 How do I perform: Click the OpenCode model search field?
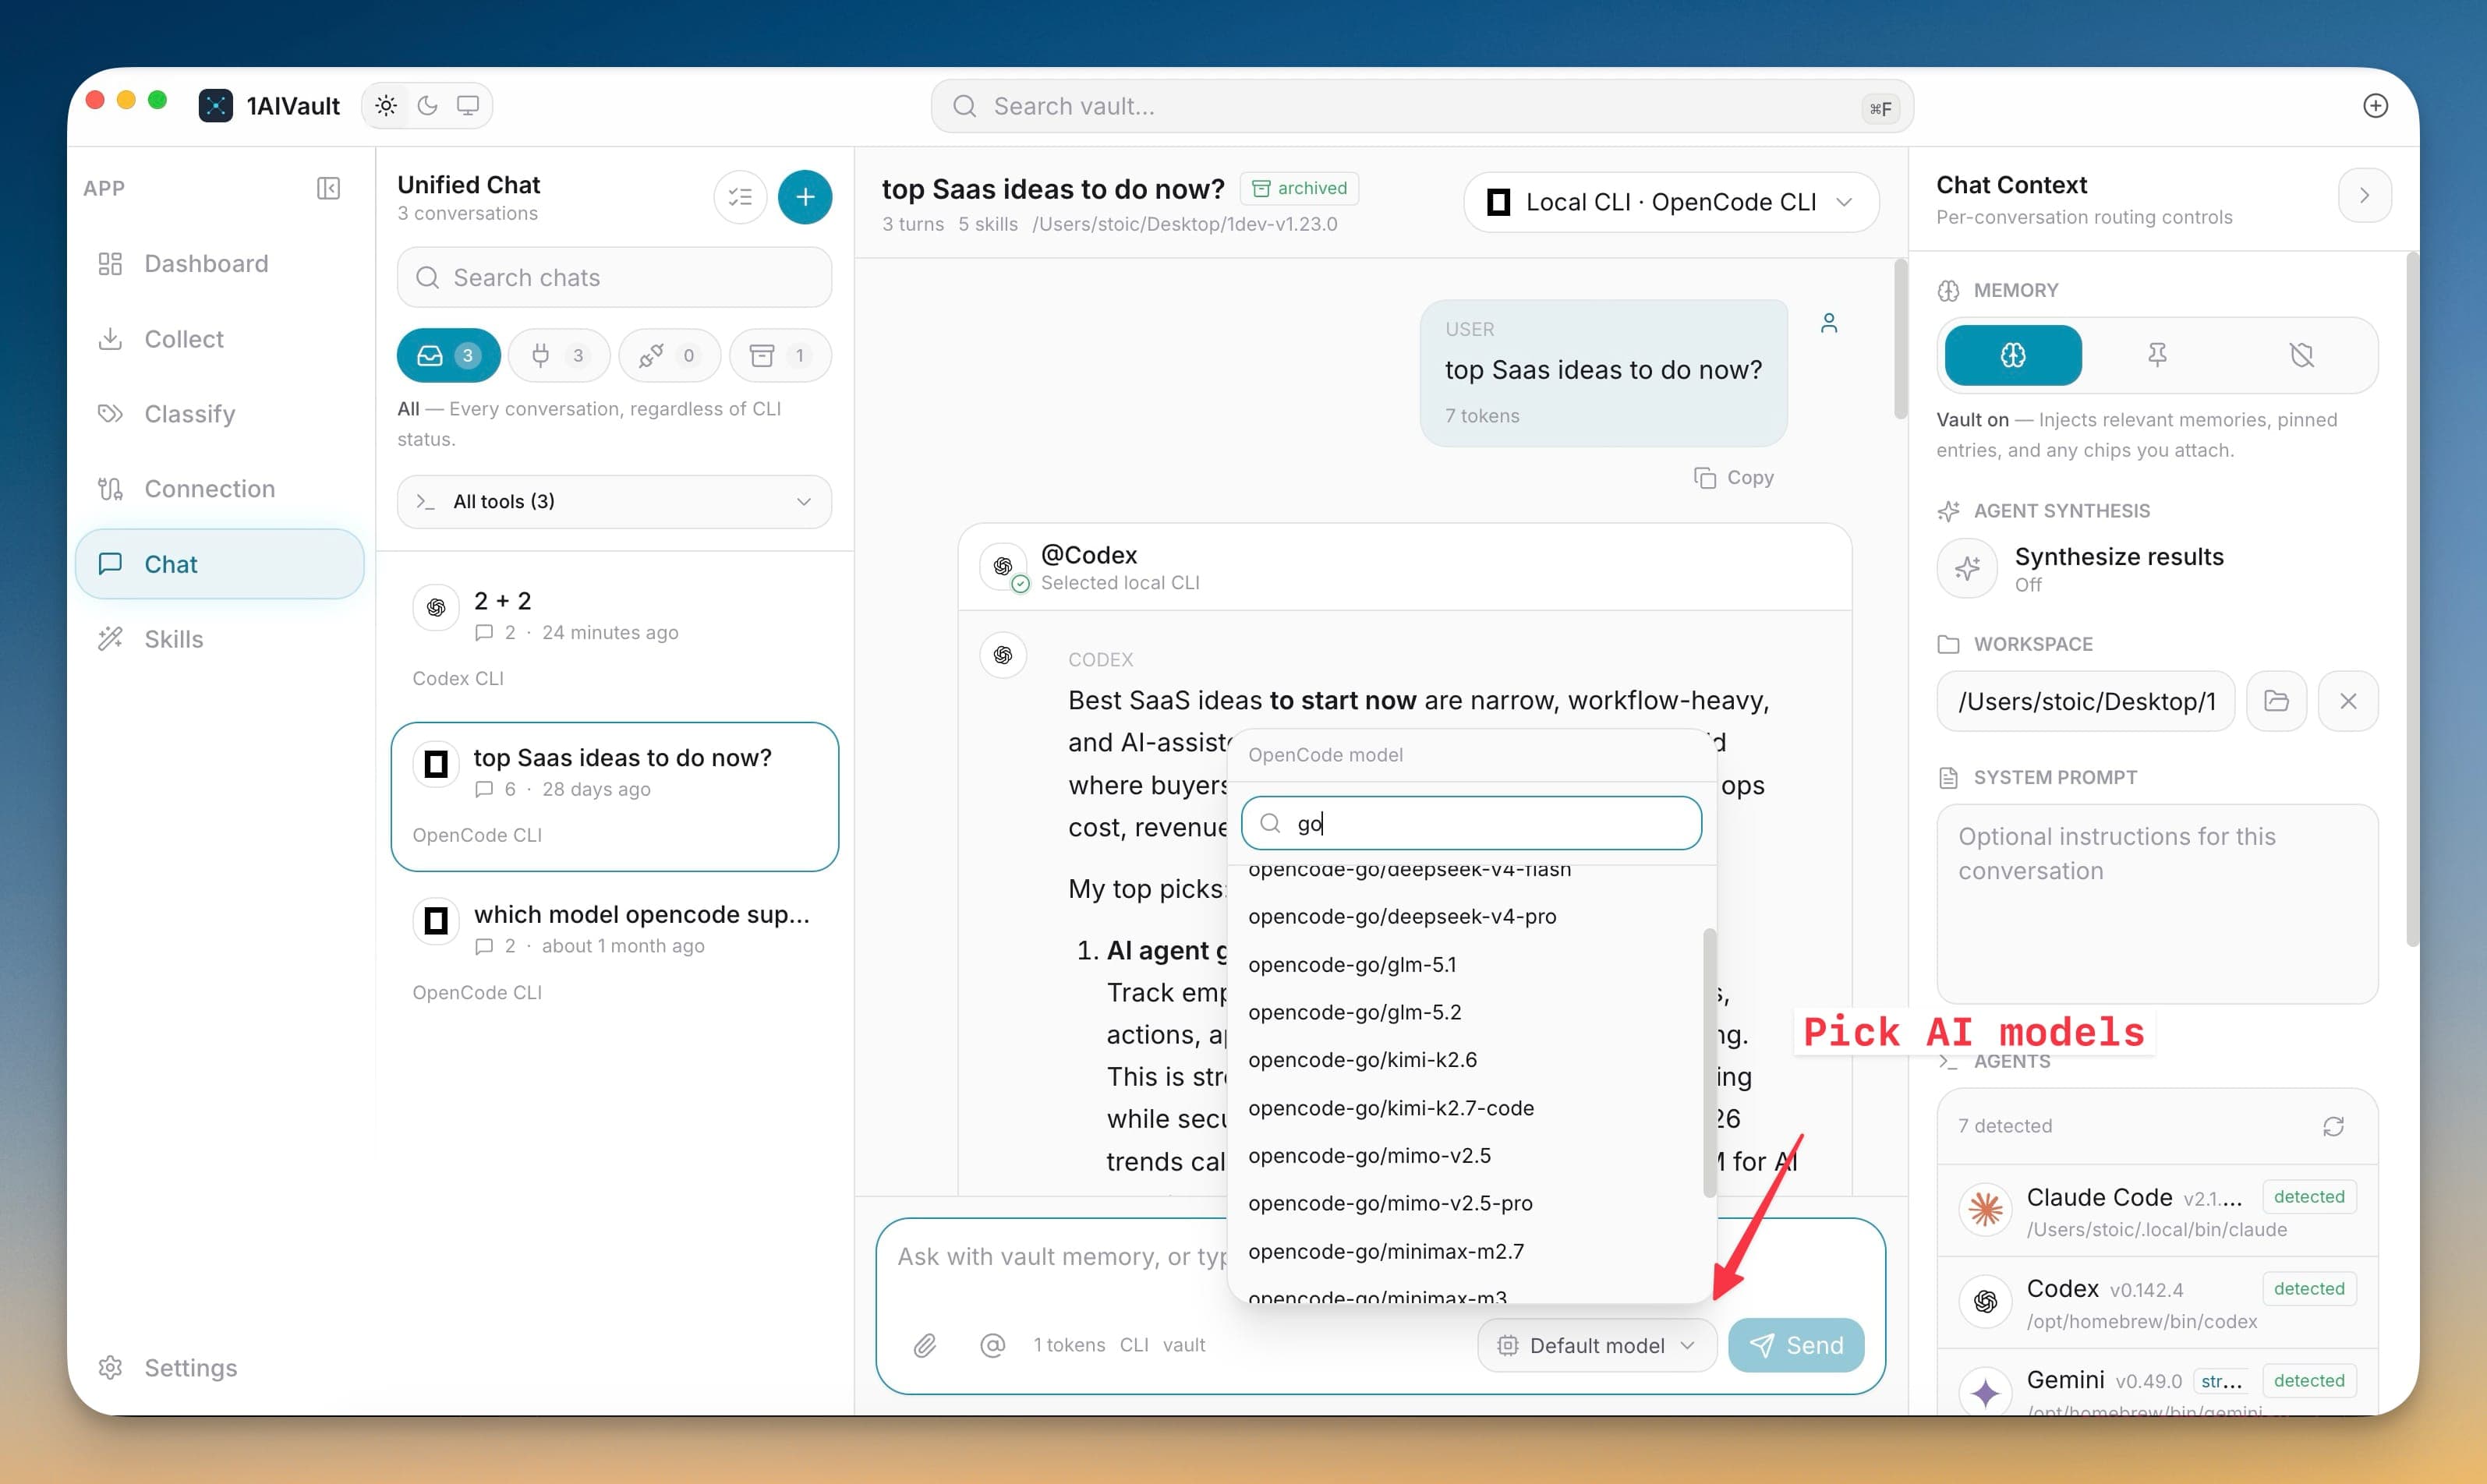tap(1471, 823)
